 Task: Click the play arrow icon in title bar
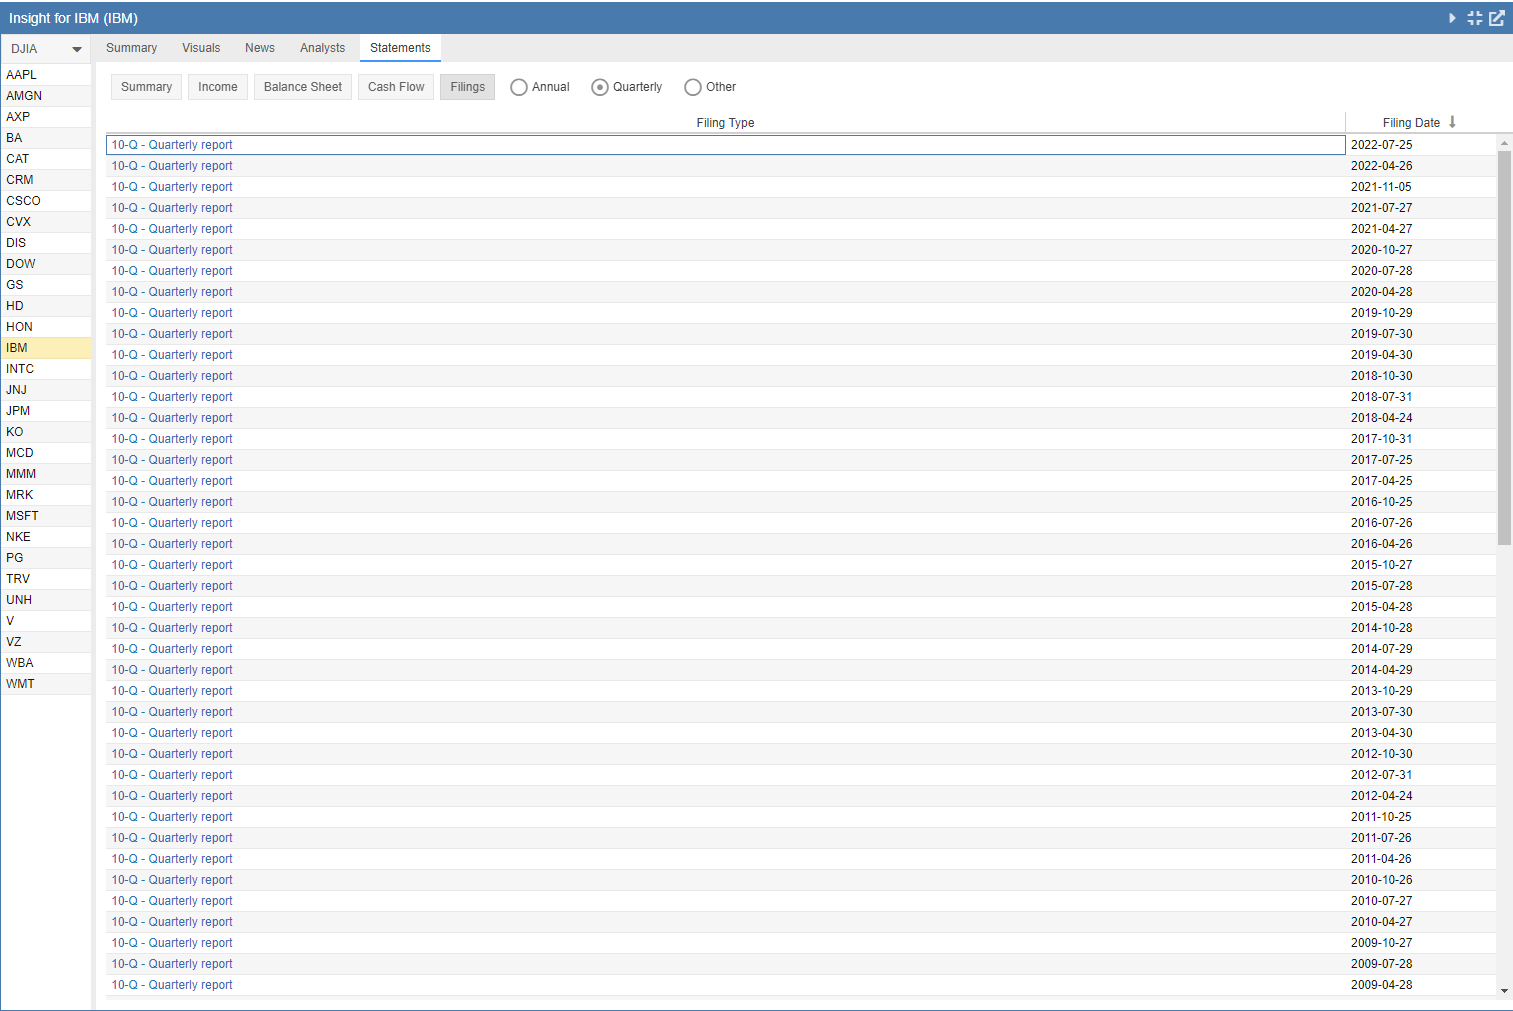click(1452, 18)
